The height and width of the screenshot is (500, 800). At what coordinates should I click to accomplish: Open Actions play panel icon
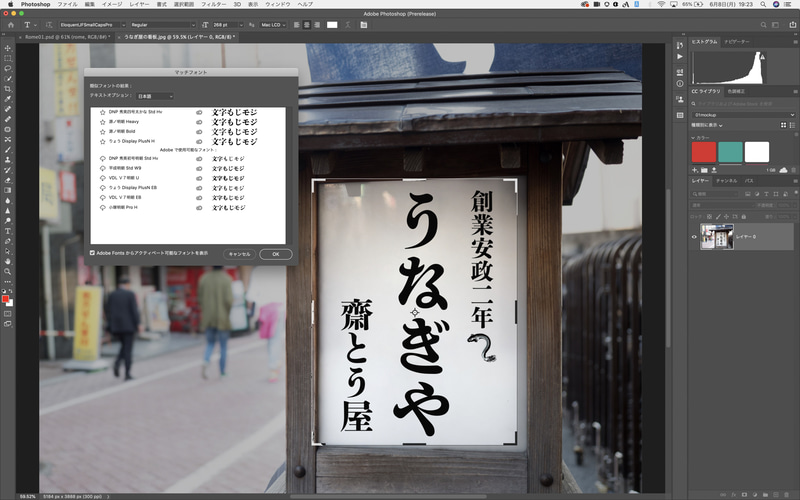pyautogui.click(x=680, y=57)
